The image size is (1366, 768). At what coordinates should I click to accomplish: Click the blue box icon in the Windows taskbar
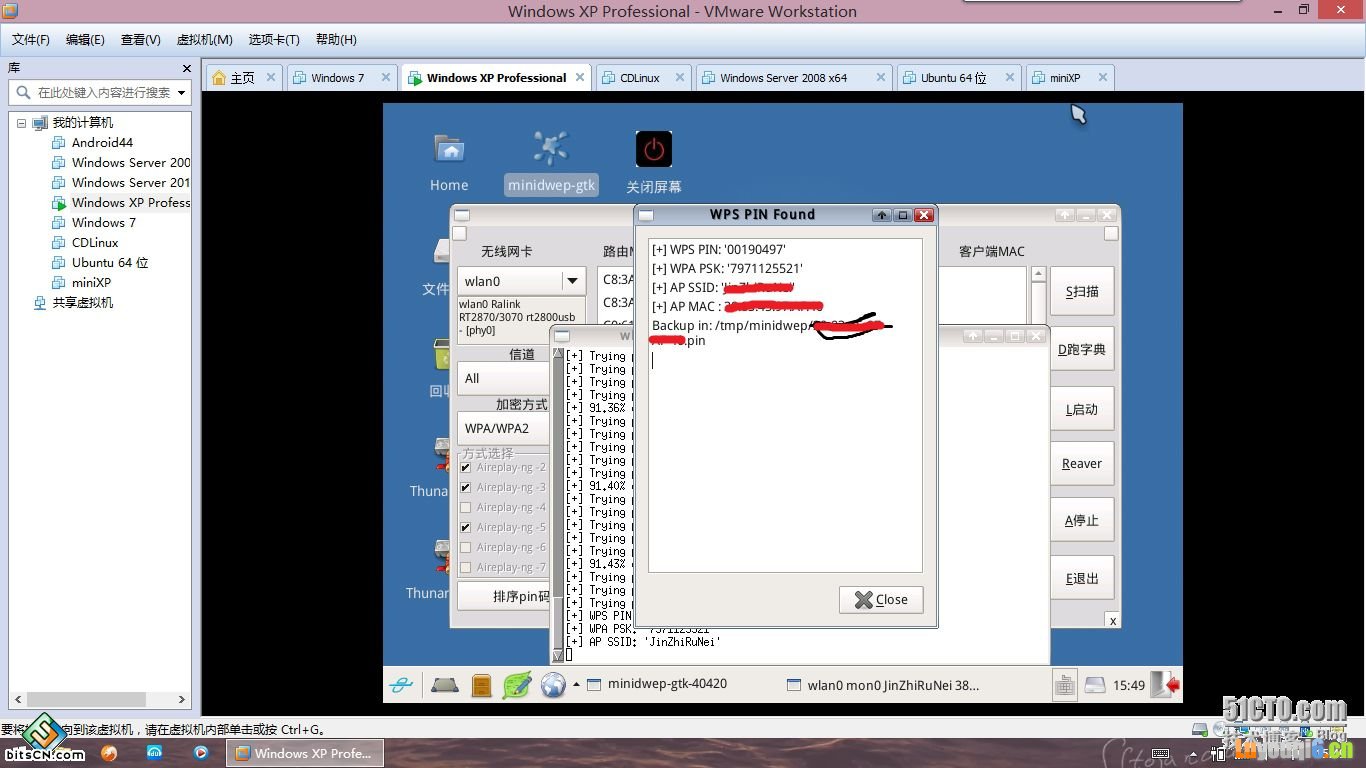(x=155, y=753)
